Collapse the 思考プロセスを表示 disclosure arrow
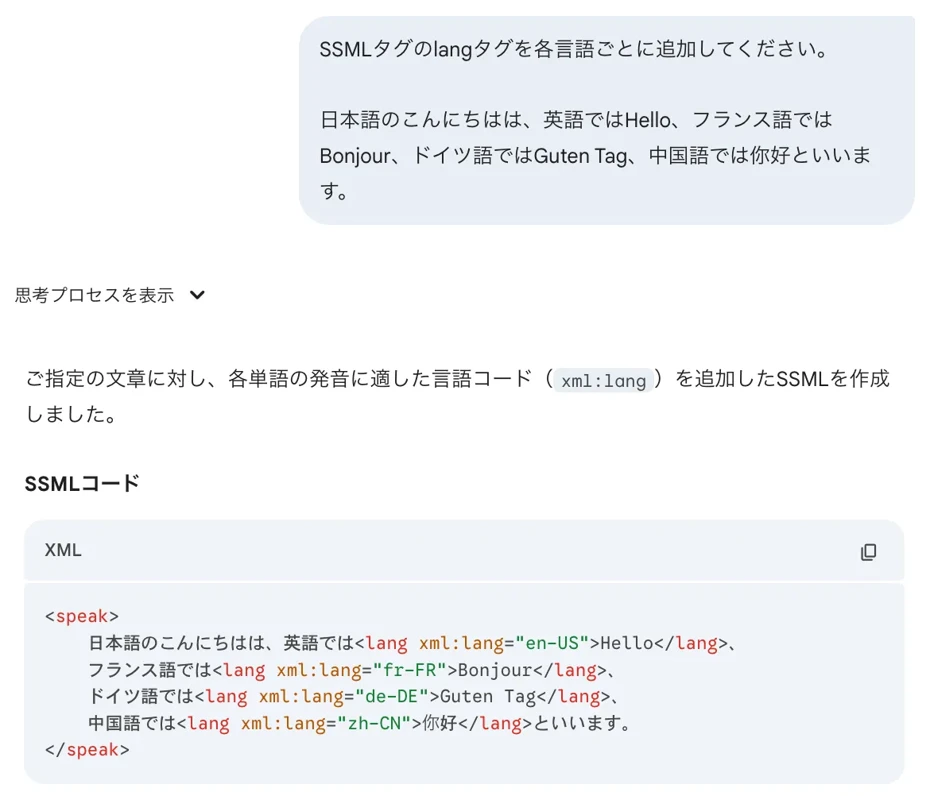 tap(197, 295)
